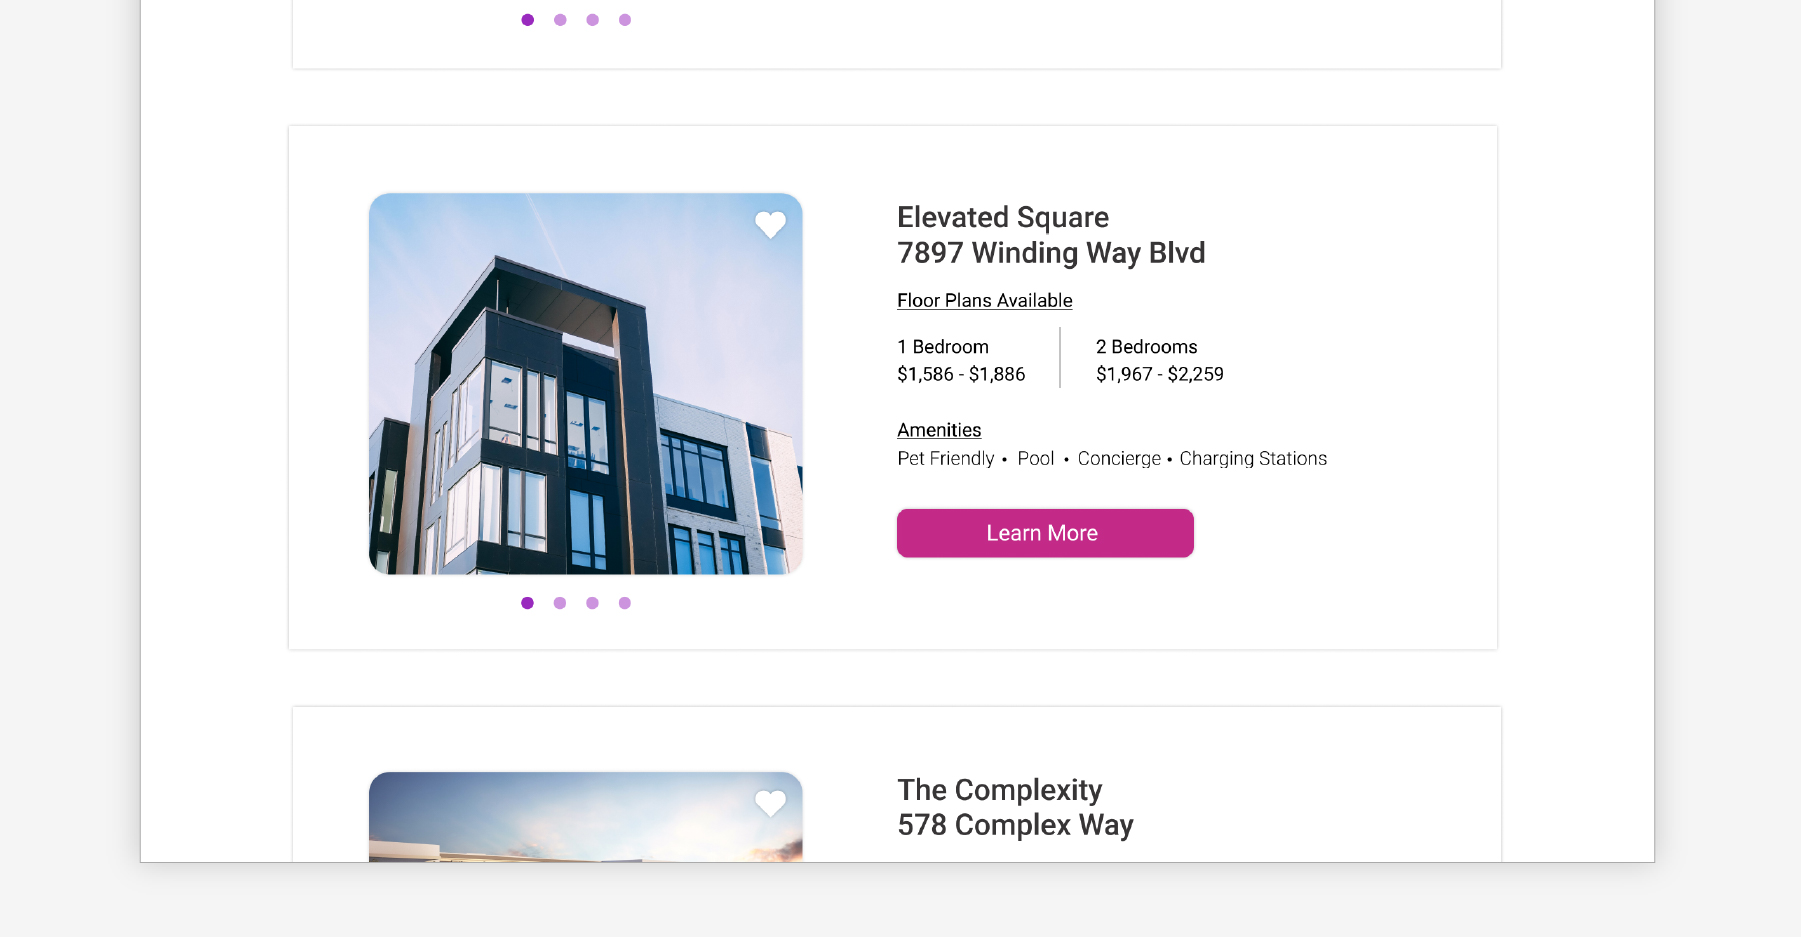Click The Complexity listing title
This screenshot has height=937, width=1801.
[999, 790]
